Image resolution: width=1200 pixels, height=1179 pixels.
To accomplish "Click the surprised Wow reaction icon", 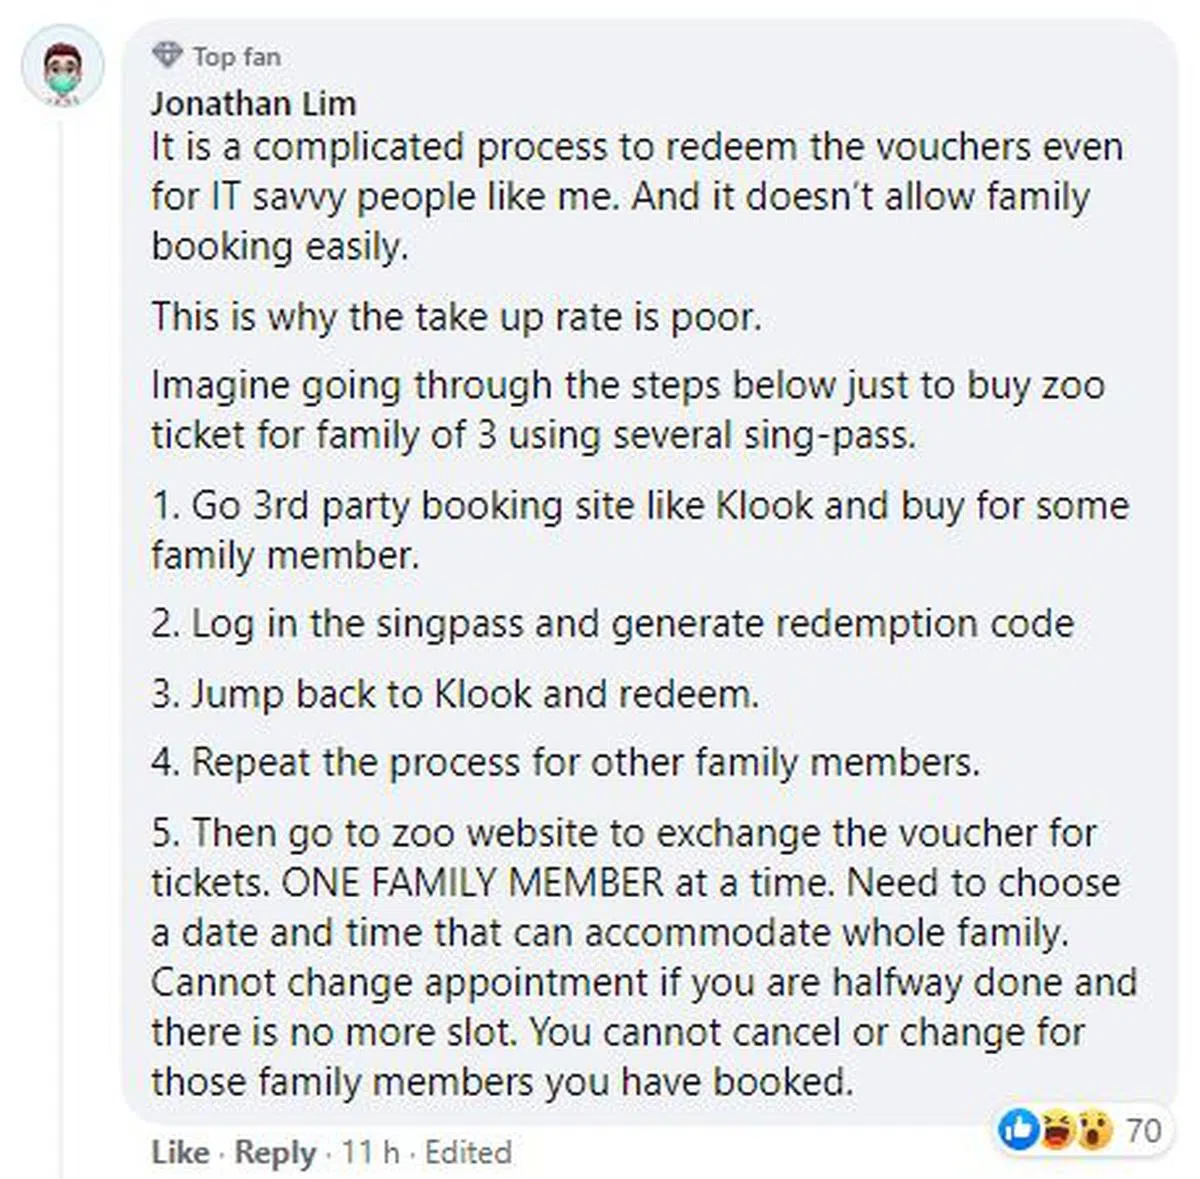I will [x=1094, y=1130].
